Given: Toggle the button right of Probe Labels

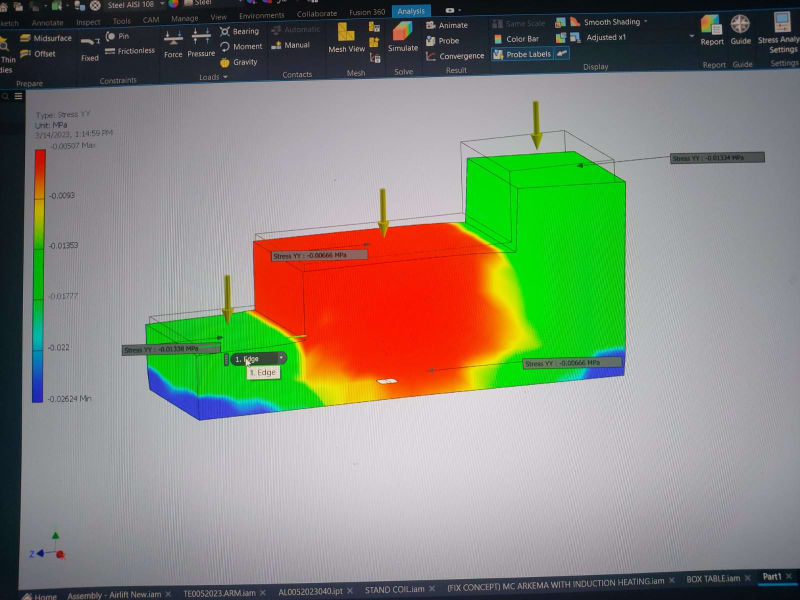Looking at the screenshot, I should pyautogui.click(x=562, y=53).
